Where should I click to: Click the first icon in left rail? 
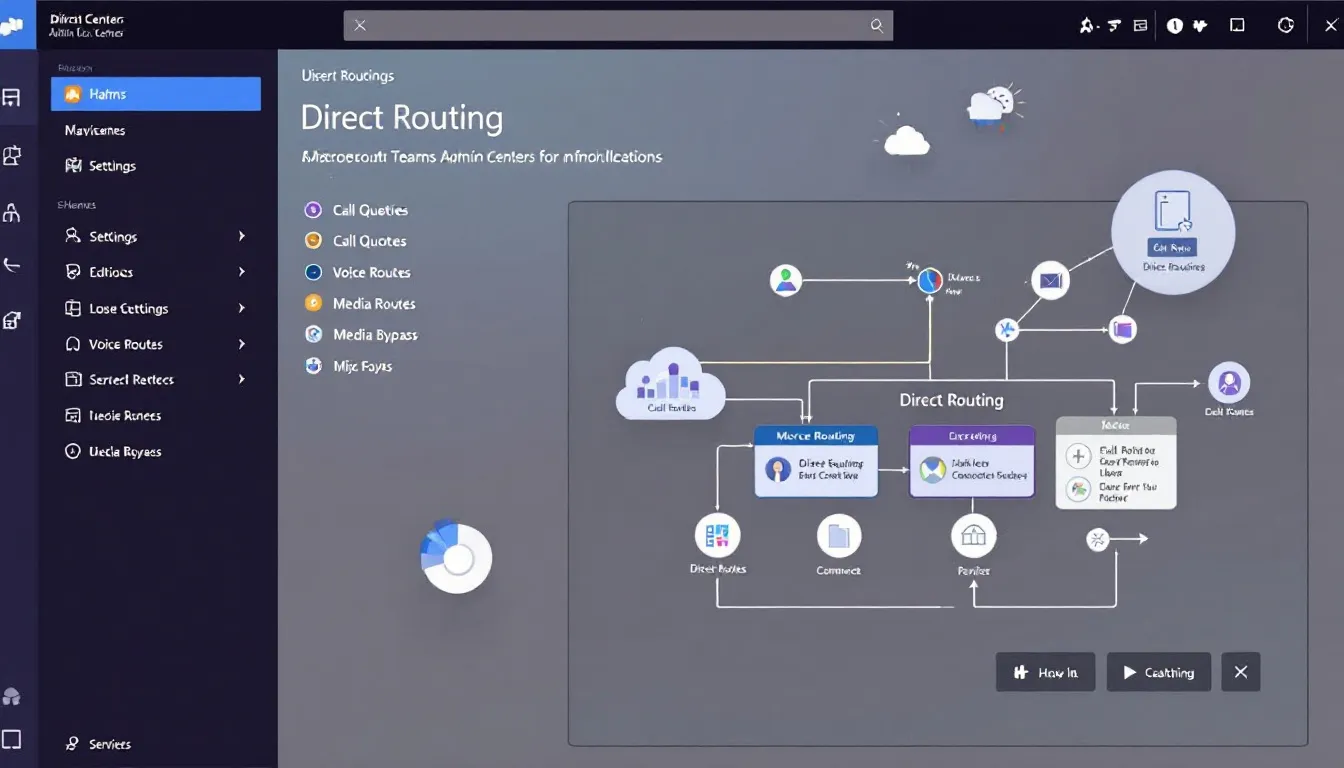(12, 98)
